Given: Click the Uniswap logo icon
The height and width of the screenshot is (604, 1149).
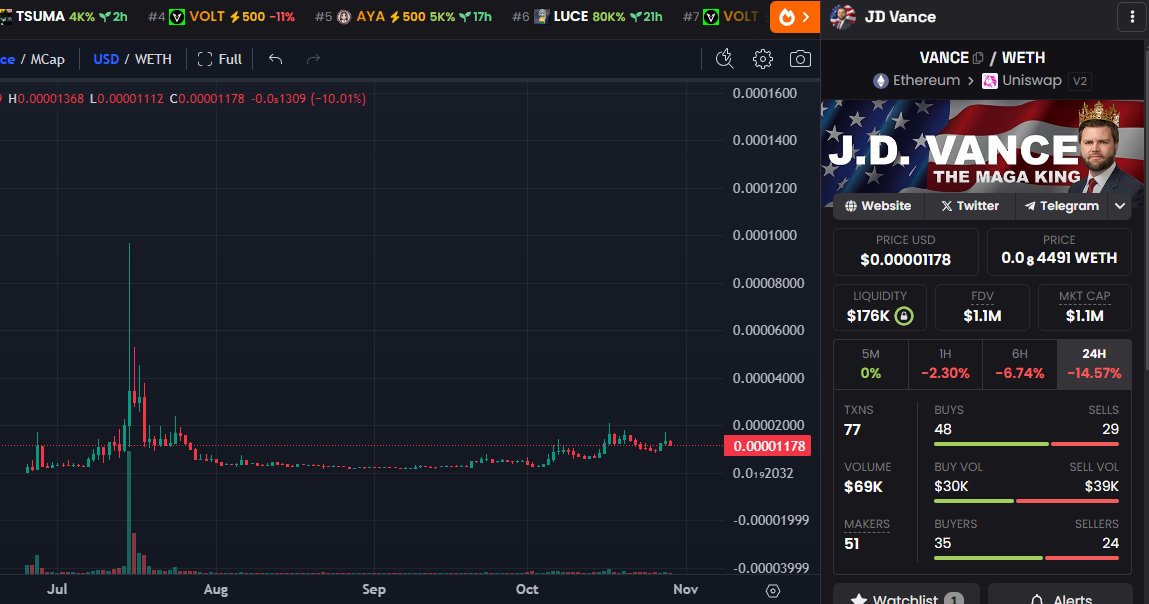Looking at the screenshot, I should [990, 81].
